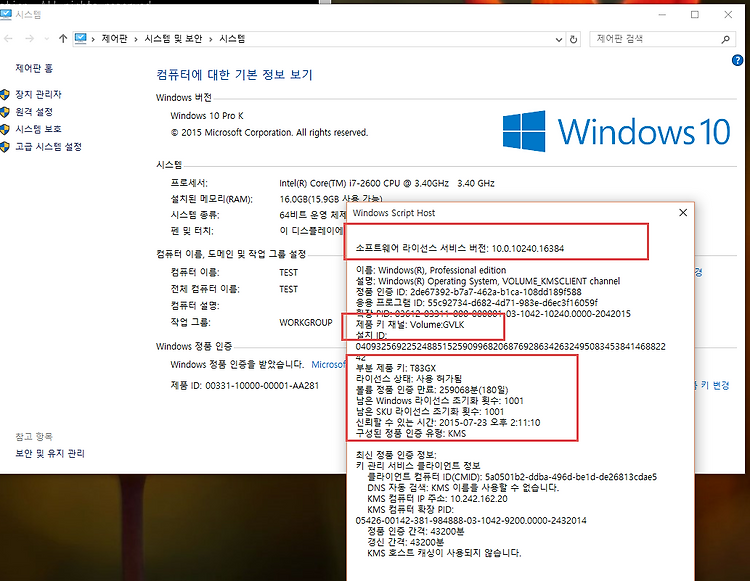This screenshot has height=581, width=750.
Task: Expand address bar history dropdown
Action: (x=559, y=39)
